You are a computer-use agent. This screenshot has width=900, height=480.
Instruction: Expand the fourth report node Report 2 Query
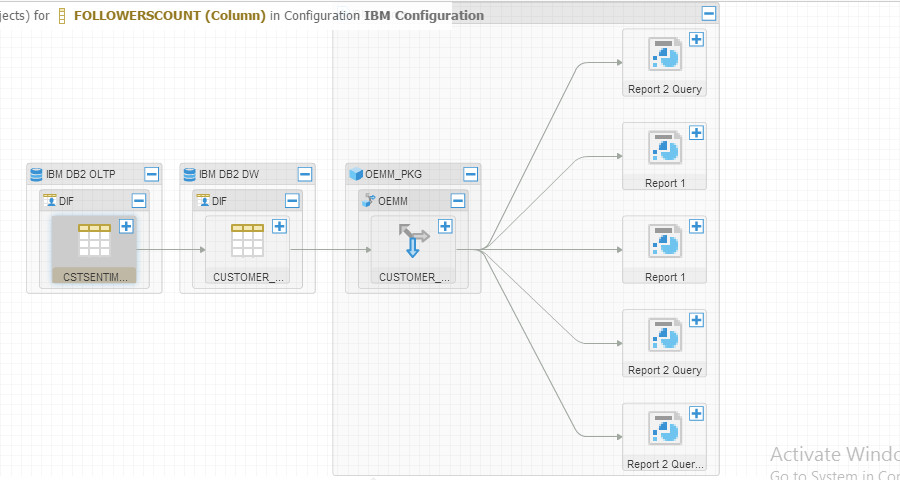(x=696, y=320)
